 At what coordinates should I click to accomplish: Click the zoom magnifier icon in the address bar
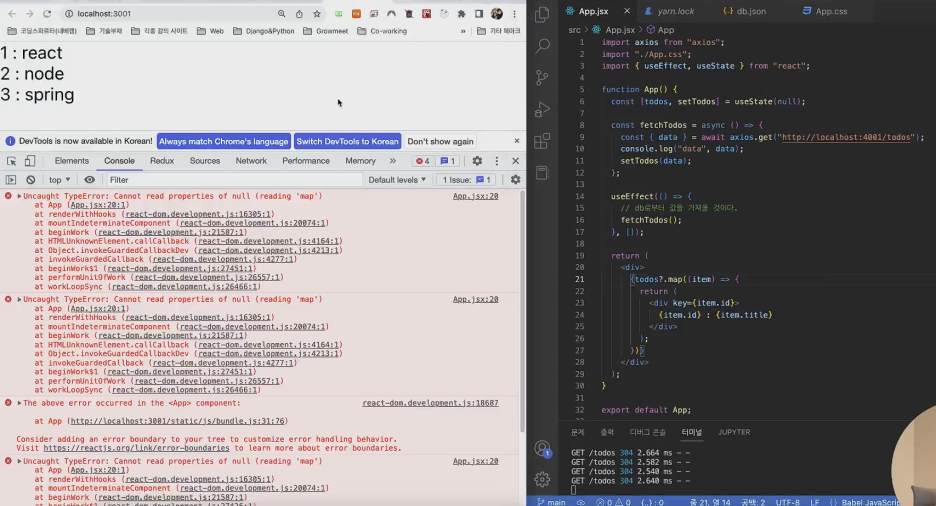282,14
